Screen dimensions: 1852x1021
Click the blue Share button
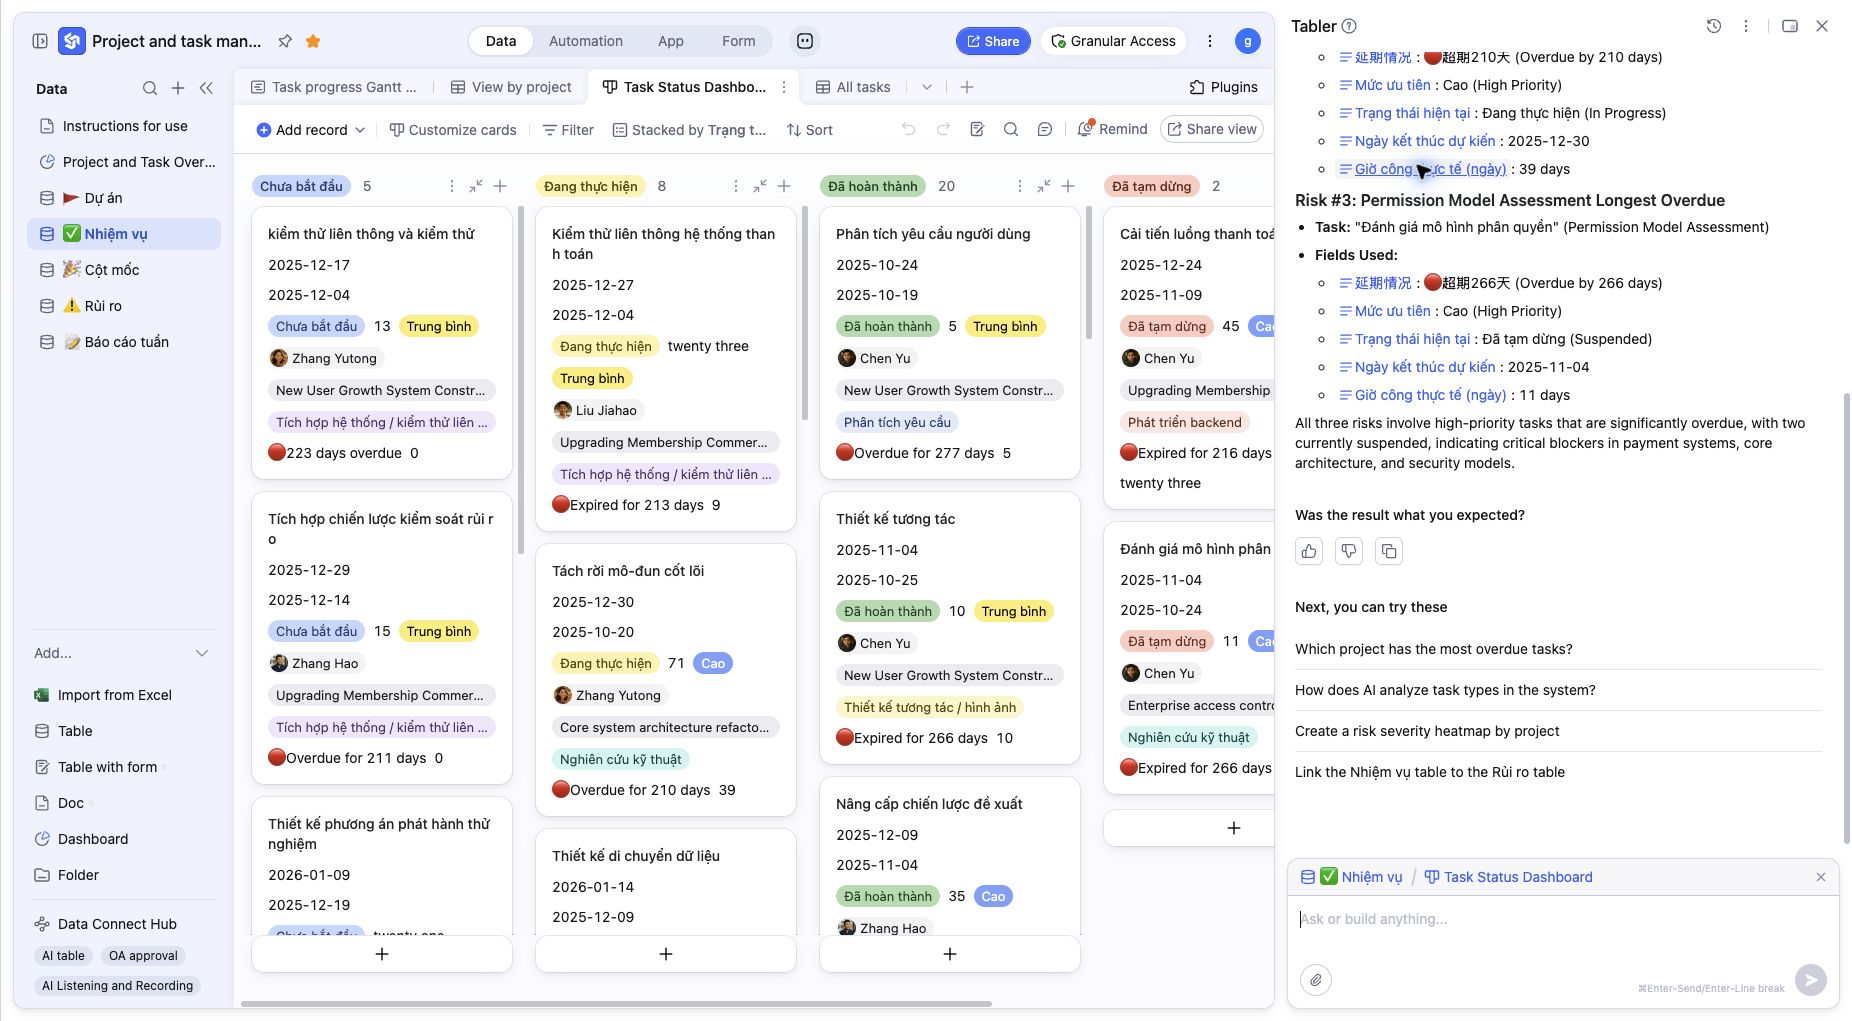(x=993, y=41)
